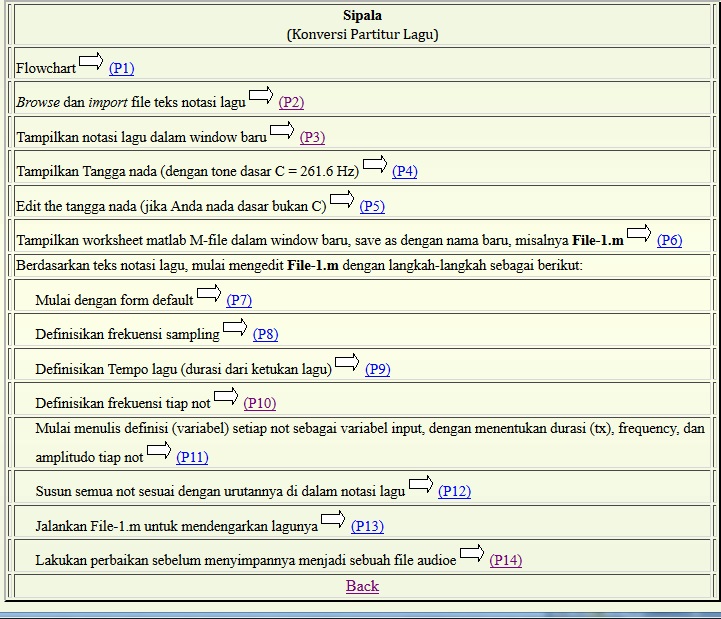Open the (P8) frekuensi sampling link
Viewport: 721px width, 619px height.
[x=265, y=334]
